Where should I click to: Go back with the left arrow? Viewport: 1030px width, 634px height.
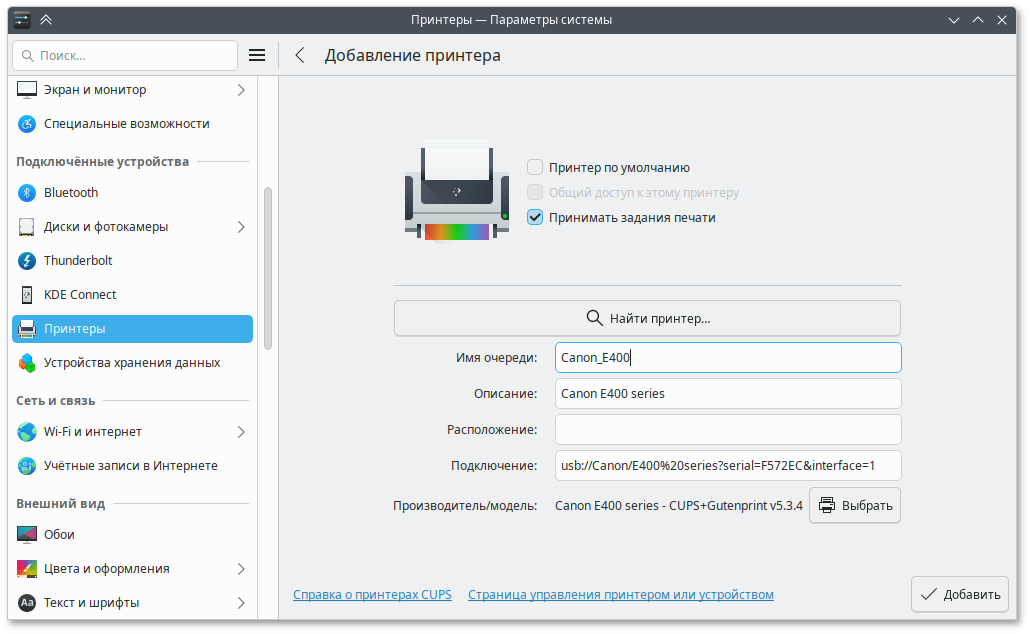(x=300, y=56)
